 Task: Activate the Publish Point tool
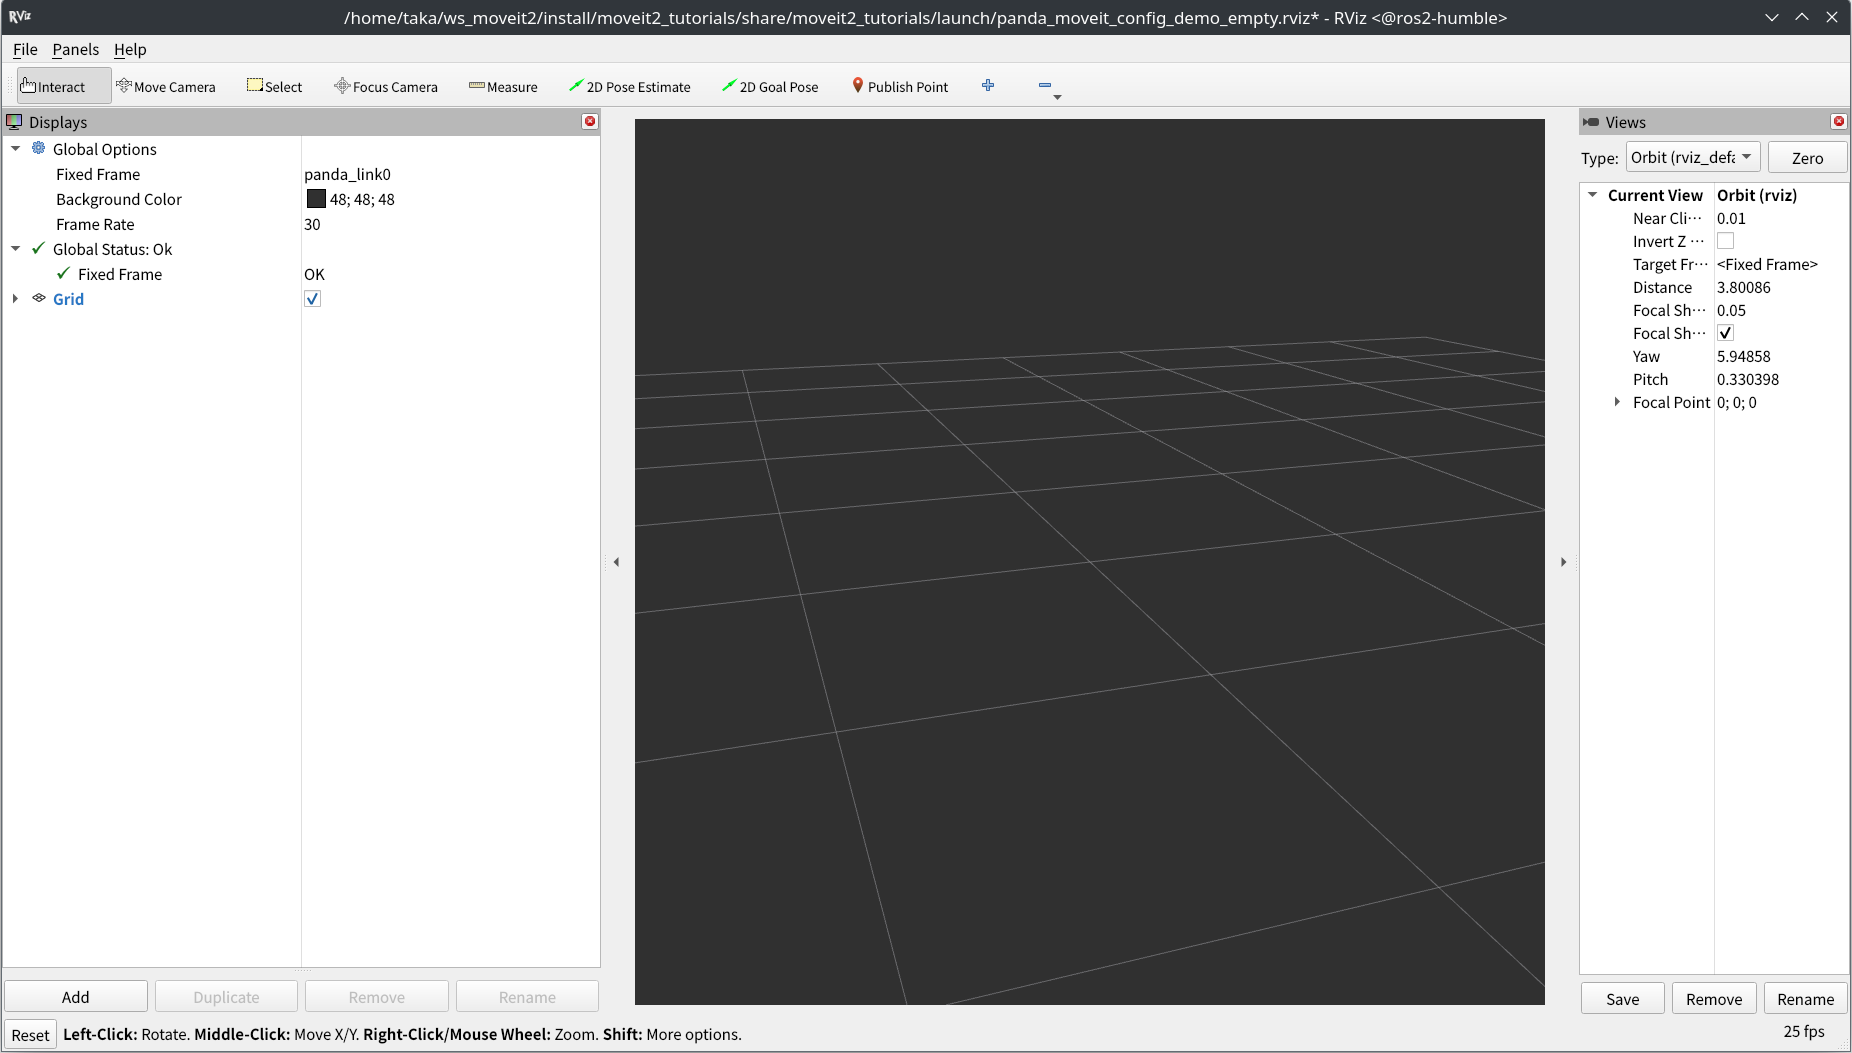click(x=900, y=86)
